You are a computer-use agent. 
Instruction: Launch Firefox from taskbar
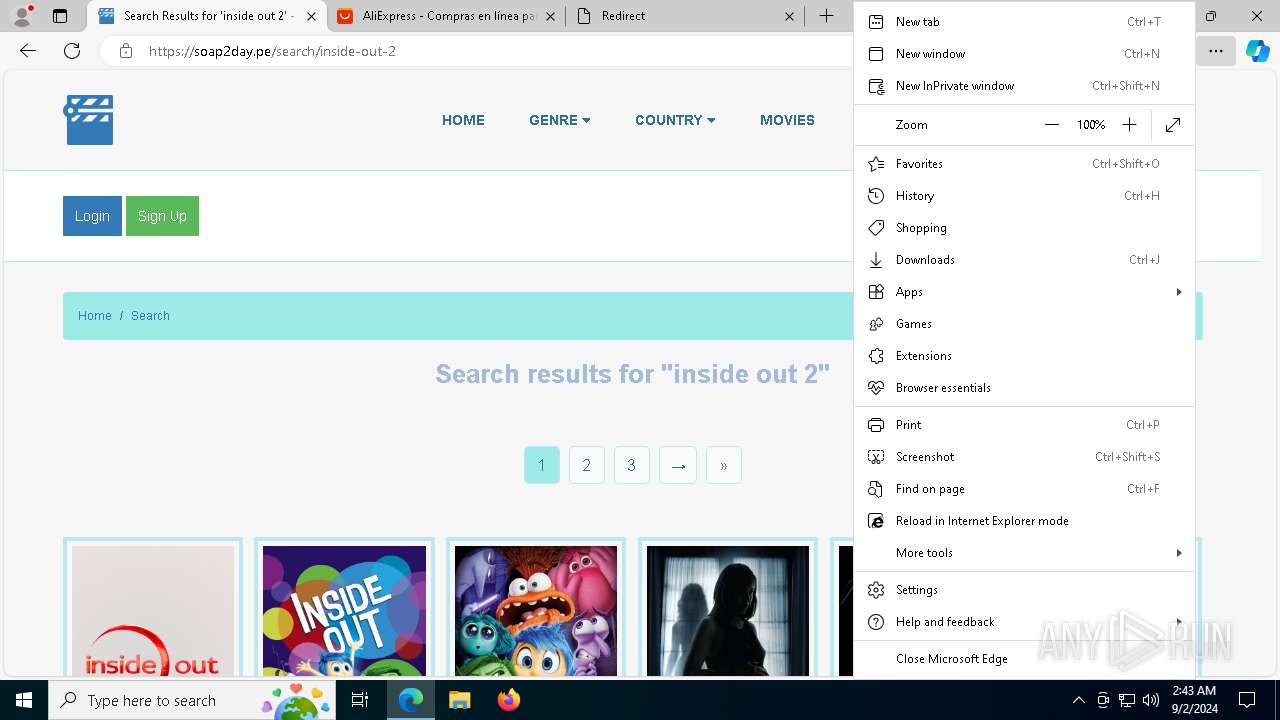[509, 700]
